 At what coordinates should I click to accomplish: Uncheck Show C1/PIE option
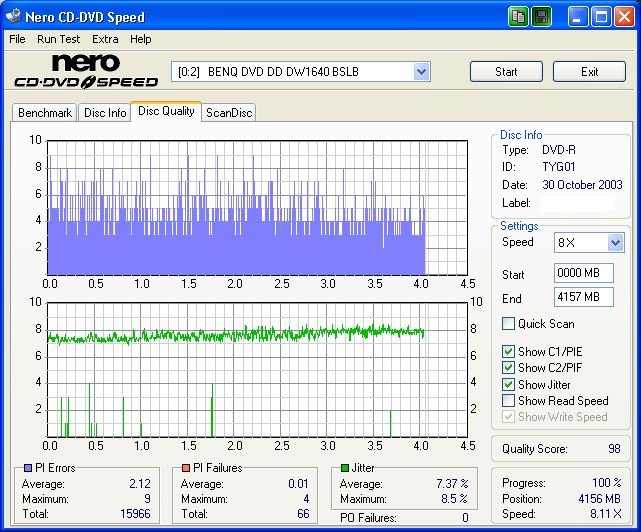coord(509,351)
